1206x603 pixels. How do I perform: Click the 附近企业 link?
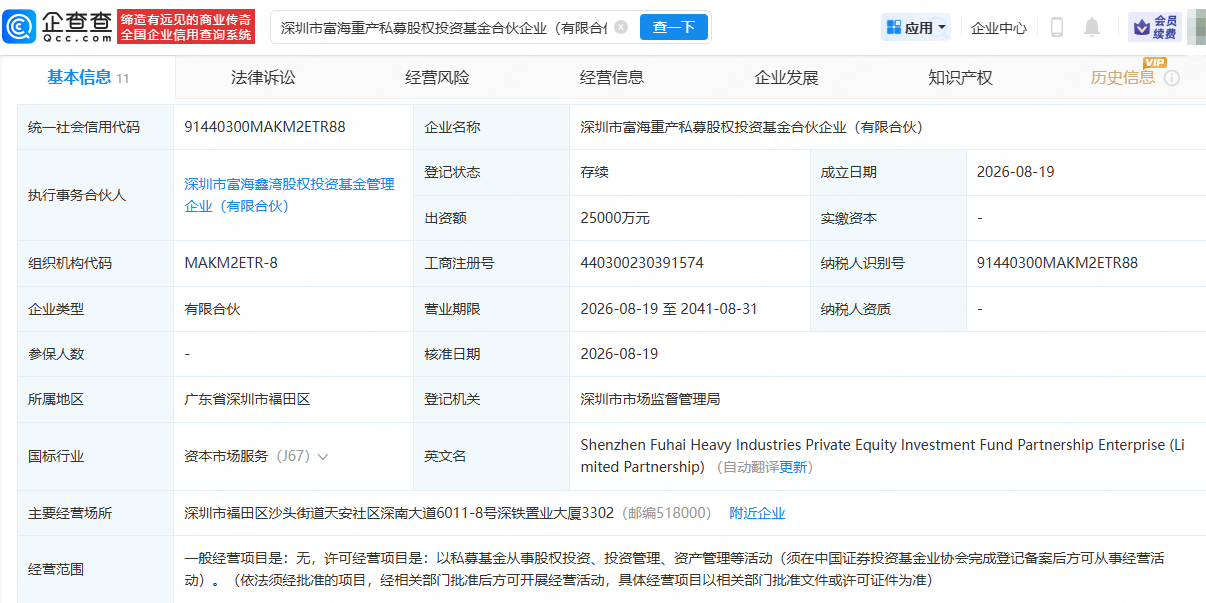coord(757,513)
